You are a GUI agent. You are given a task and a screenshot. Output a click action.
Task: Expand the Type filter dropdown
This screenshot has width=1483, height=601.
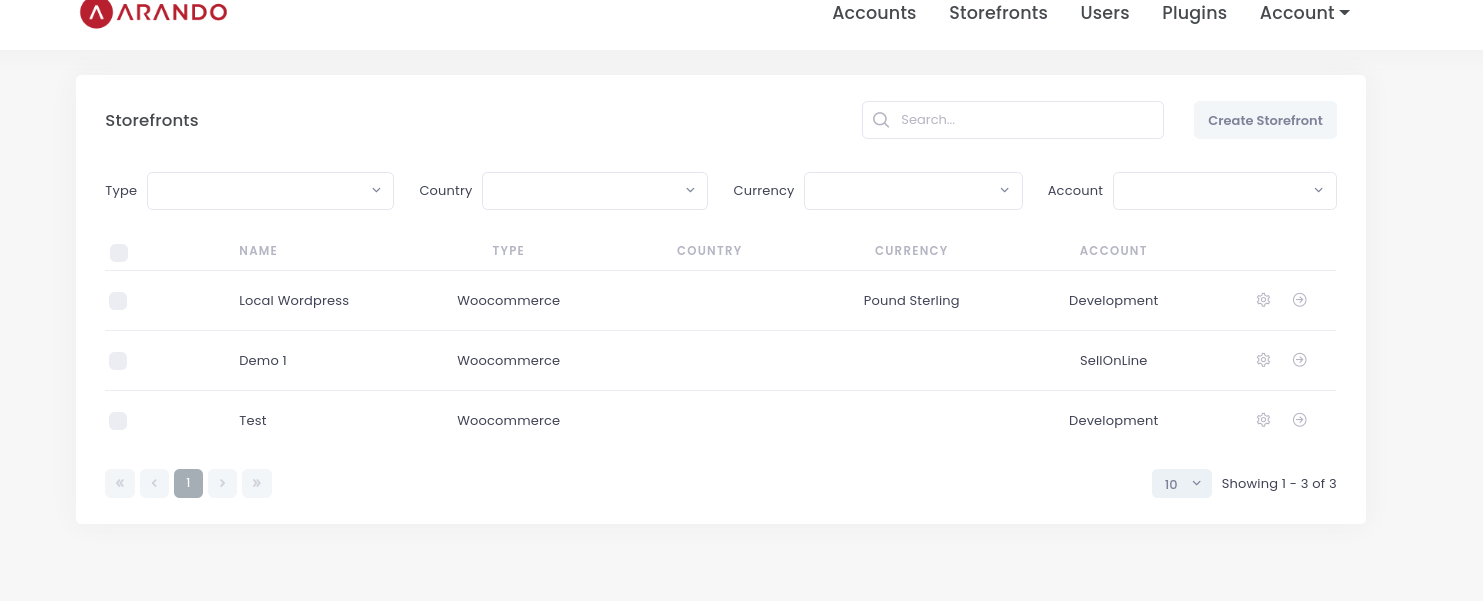click(x=270, y=191)
